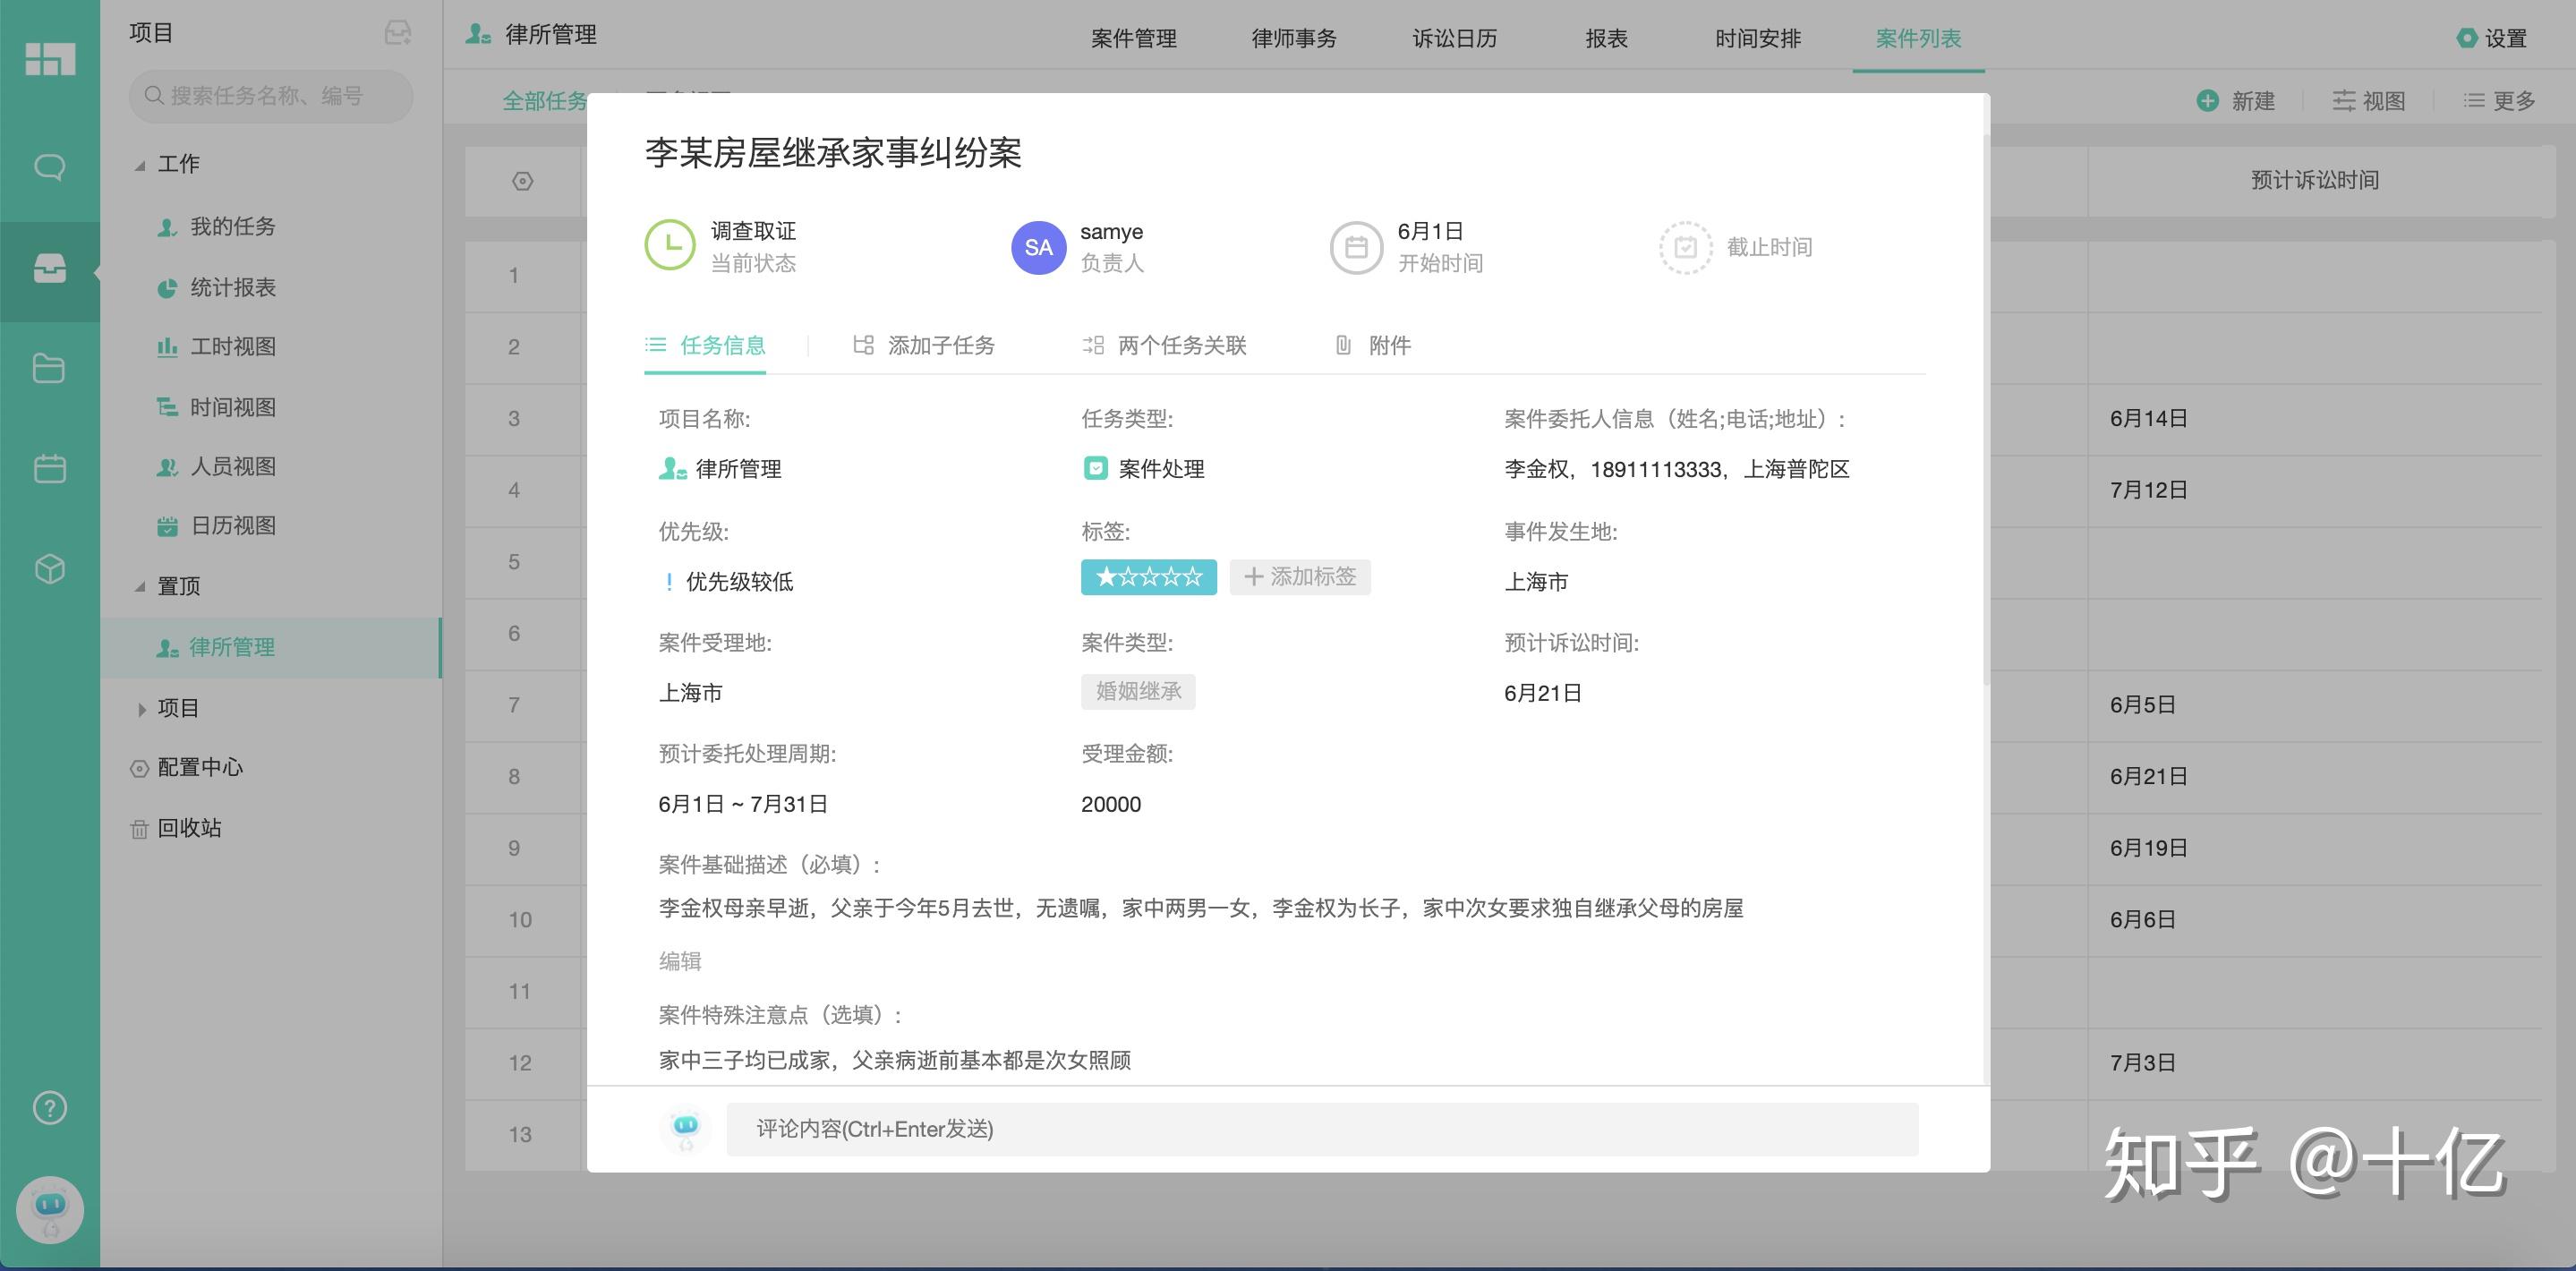Click the robot icon beside comment box
The height and width of the screenshot is (1271, 2576).
coord(686,1129)
